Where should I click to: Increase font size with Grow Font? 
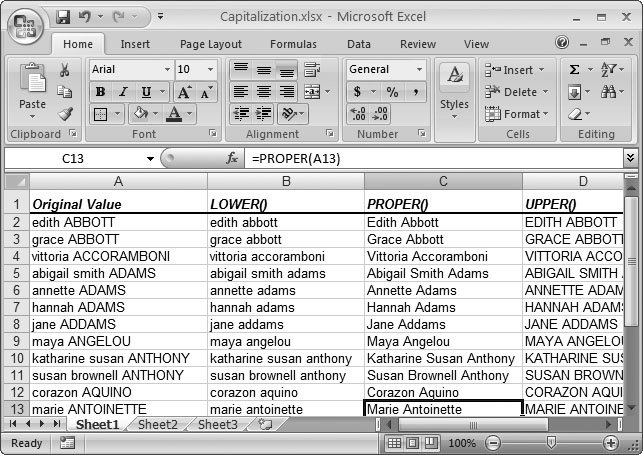coord(183,92)
